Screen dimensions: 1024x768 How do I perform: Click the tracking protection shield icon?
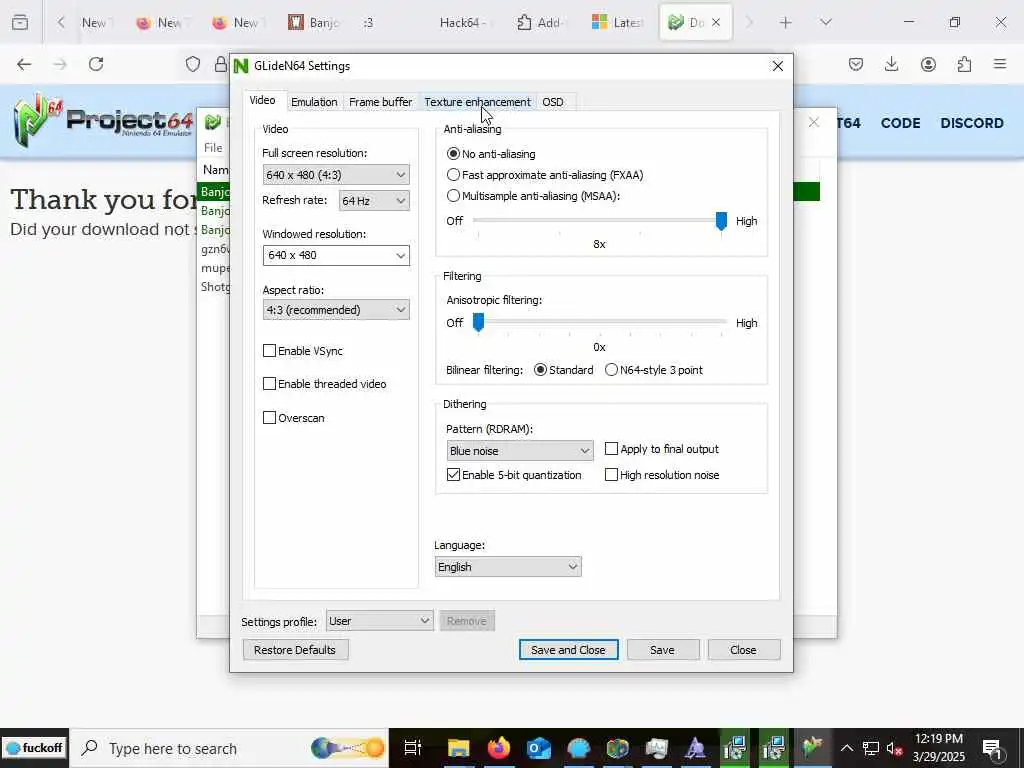point(193,64)
